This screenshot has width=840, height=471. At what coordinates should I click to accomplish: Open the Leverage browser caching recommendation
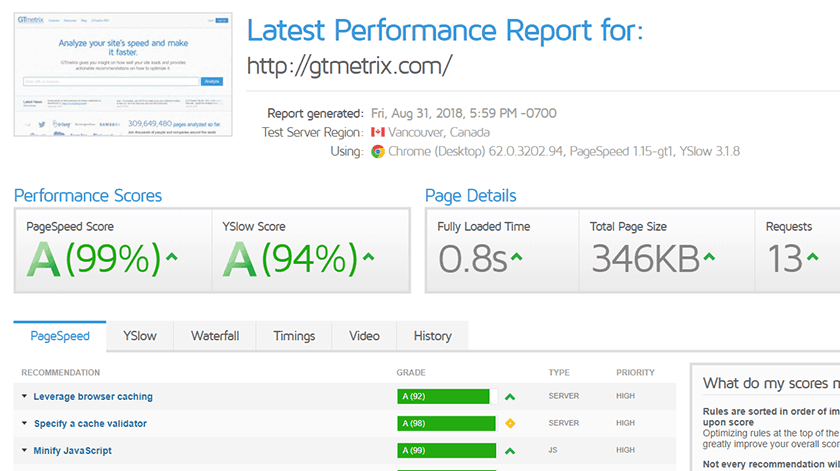tap(93, 397)
